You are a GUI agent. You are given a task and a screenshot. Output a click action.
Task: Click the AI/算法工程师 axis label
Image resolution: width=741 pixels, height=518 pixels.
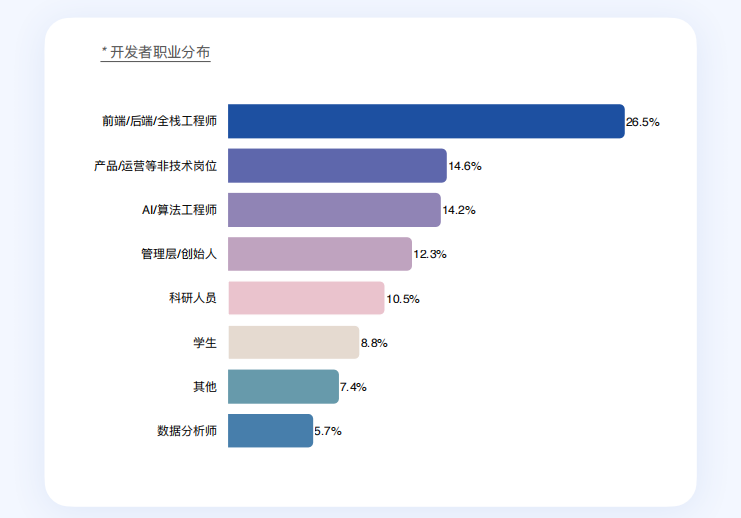(x=179, y=210)
